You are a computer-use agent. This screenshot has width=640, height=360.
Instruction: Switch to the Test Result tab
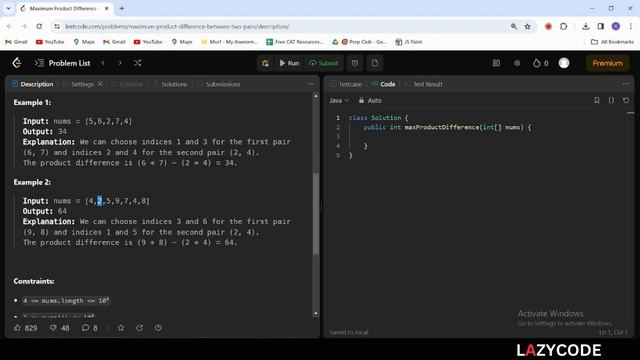(424, 84)
